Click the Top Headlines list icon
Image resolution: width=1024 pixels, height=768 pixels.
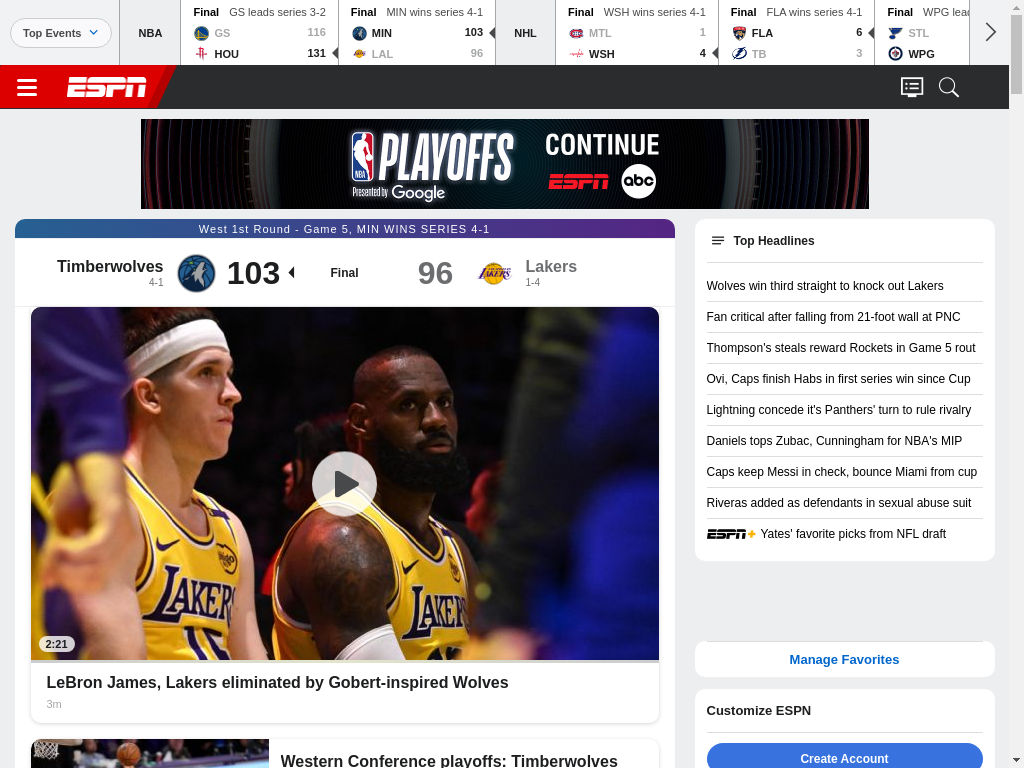click(x=718, y=241)
